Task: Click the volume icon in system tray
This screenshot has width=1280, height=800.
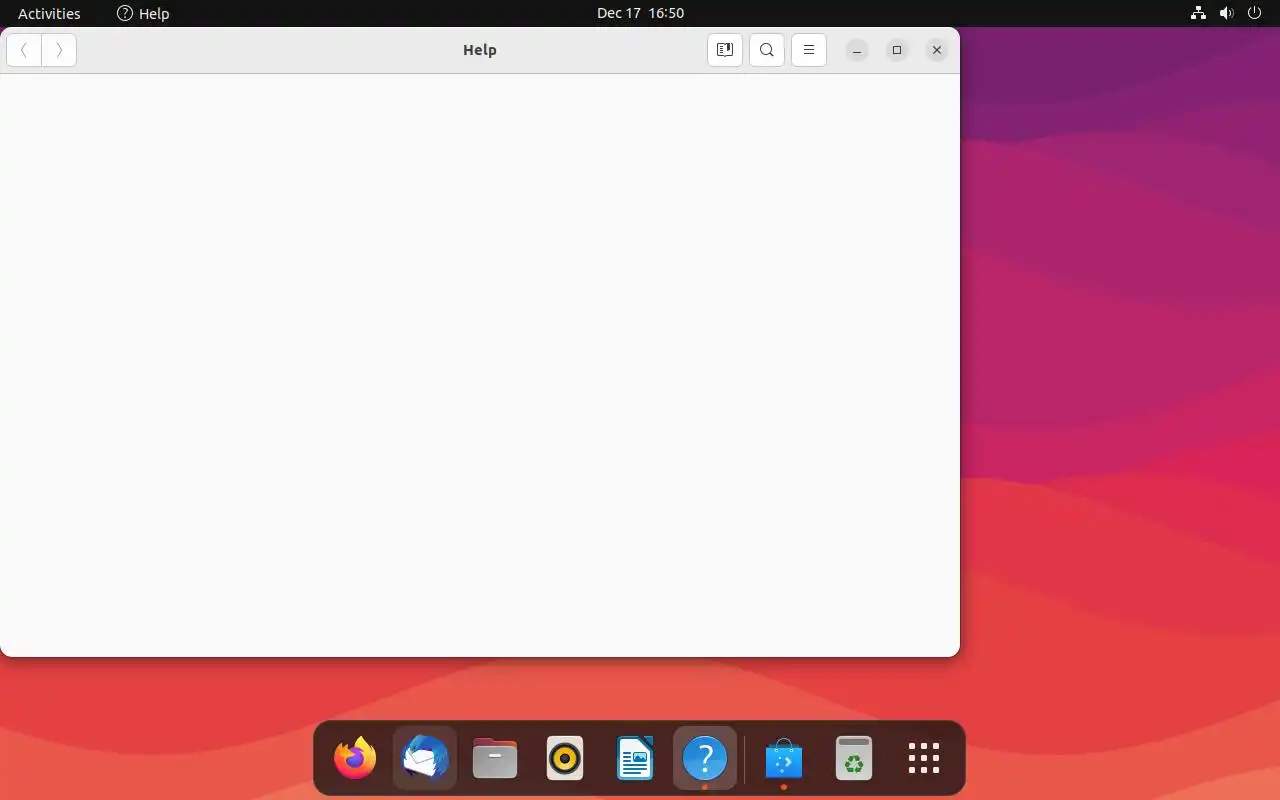Action: [x=1227, y=13]
